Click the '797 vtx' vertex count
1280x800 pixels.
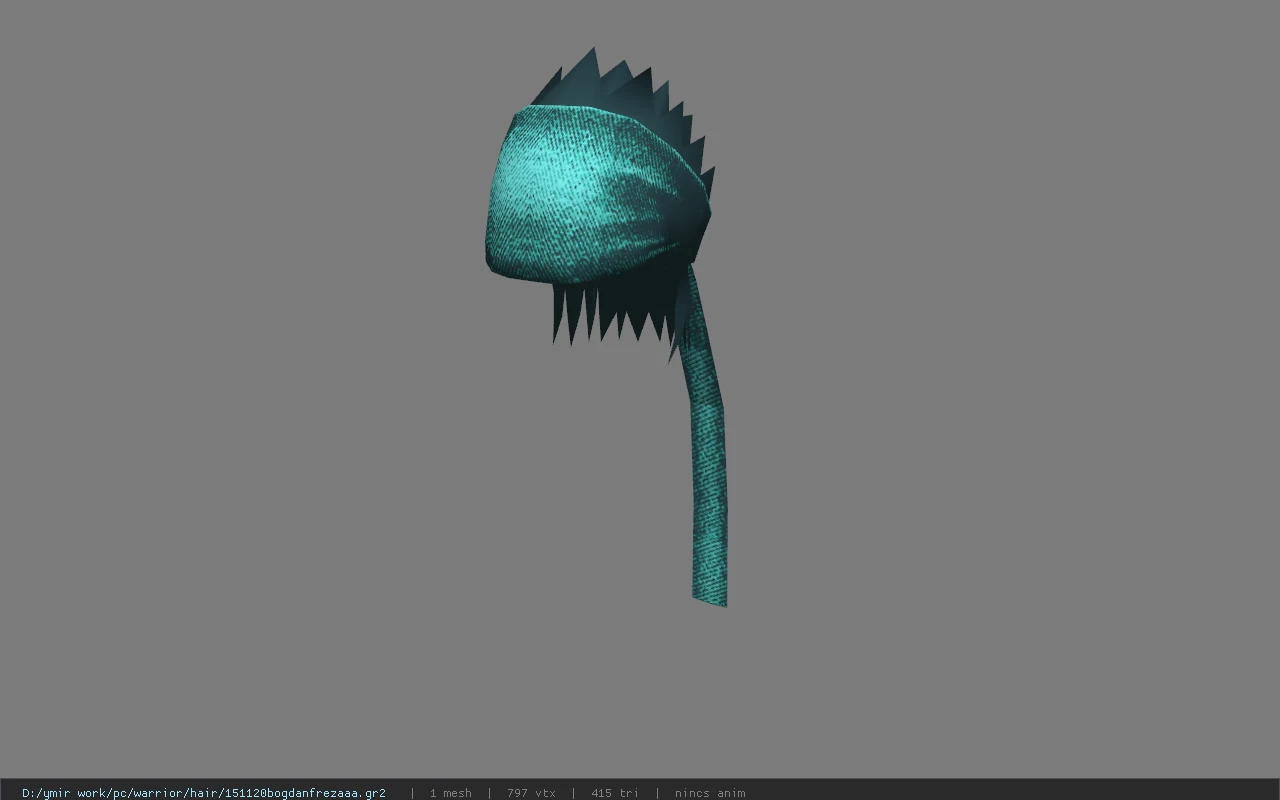tap(531, 793)
